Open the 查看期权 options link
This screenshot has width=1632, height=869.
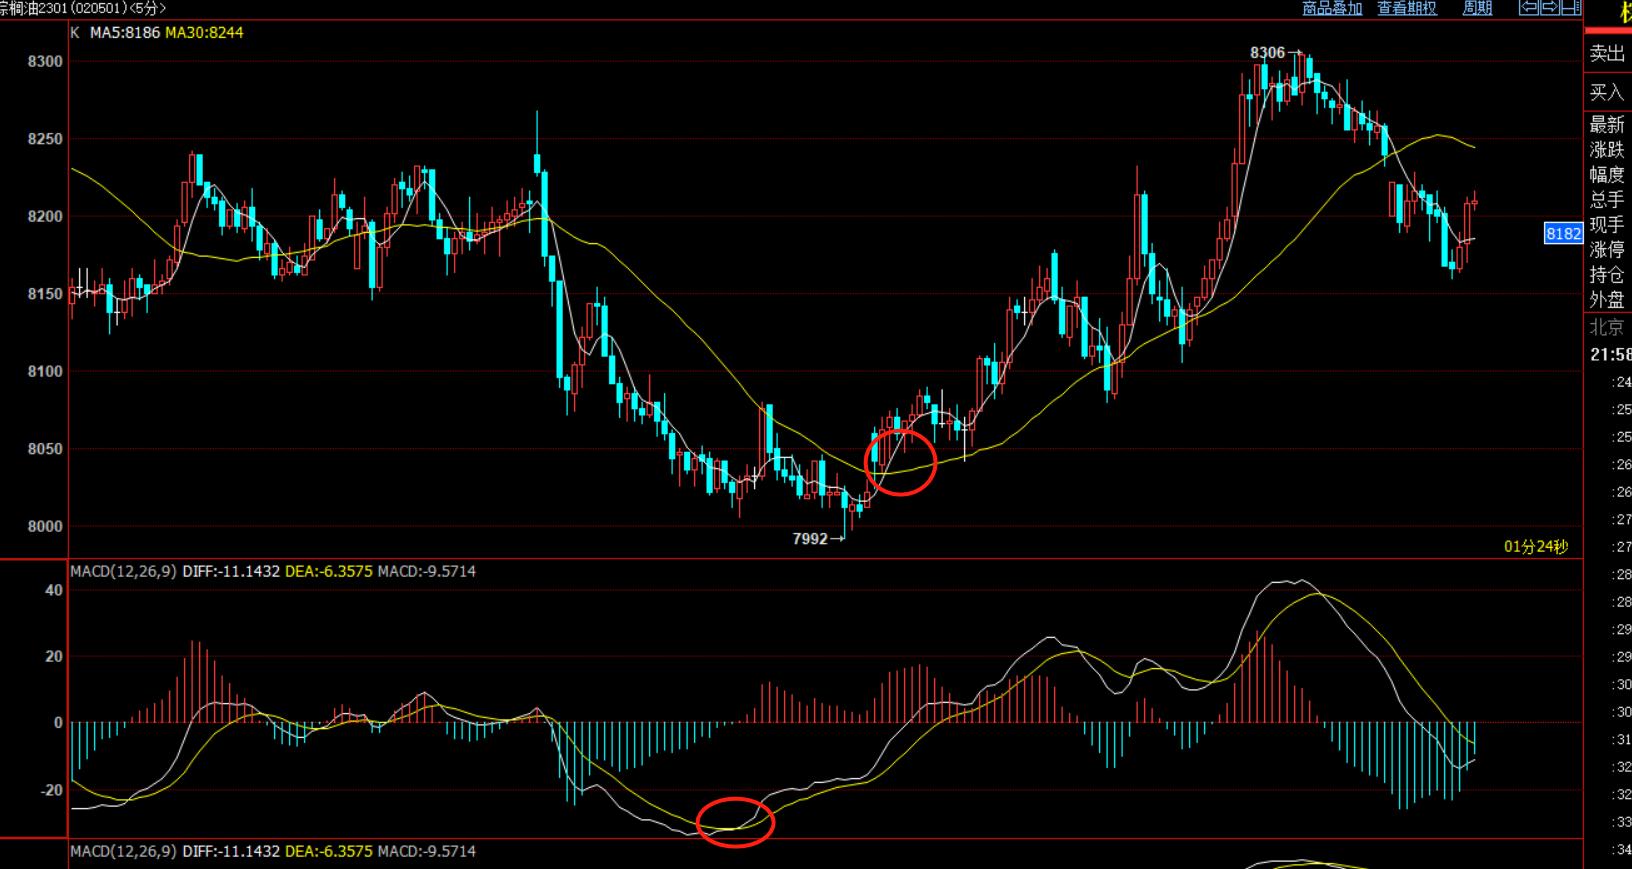click(1407, 8)
